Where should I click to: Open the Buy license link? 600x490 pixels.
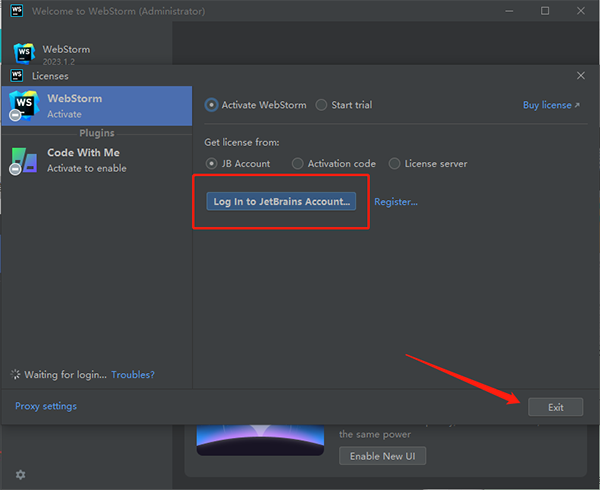click(551, 105)
